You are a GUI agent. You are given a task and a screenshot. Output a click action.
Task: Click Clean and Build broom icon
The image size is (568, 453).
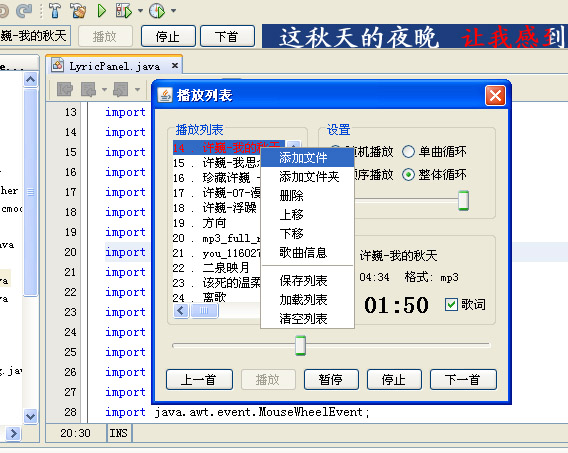[78, 11]
